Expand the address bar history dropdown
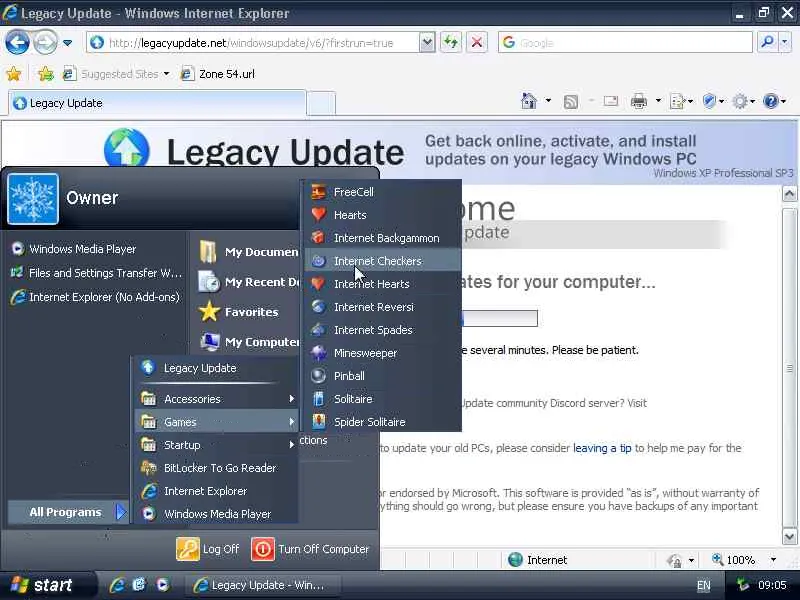This screenshot has height=600, width=800. (x=427, y=43)
